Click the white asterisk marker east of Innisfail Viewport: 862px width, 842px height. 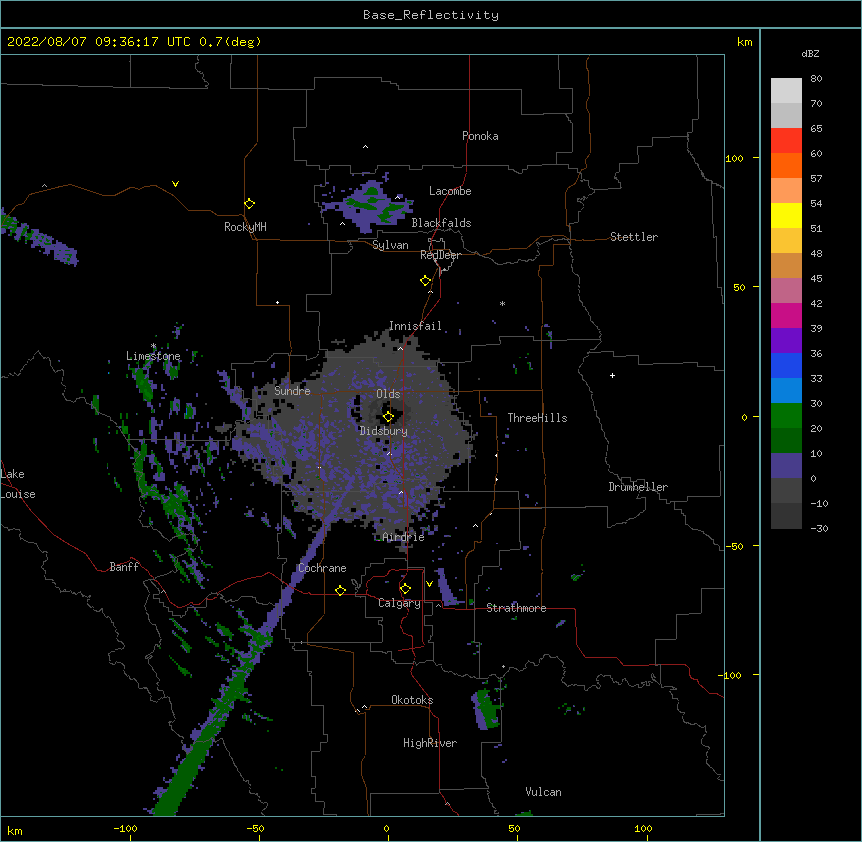tap(502, 303)
